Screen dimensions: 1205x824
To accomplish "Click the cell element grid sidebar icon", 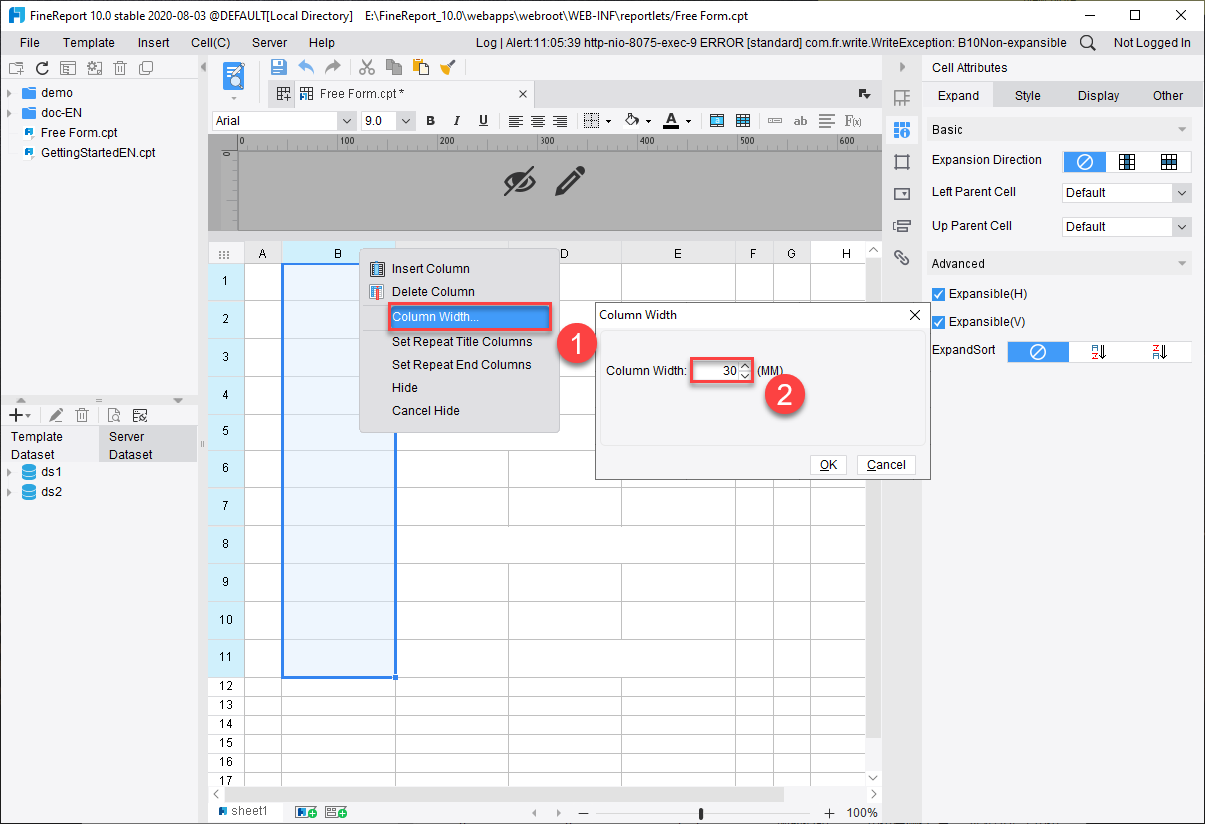I will click(902, 97).
